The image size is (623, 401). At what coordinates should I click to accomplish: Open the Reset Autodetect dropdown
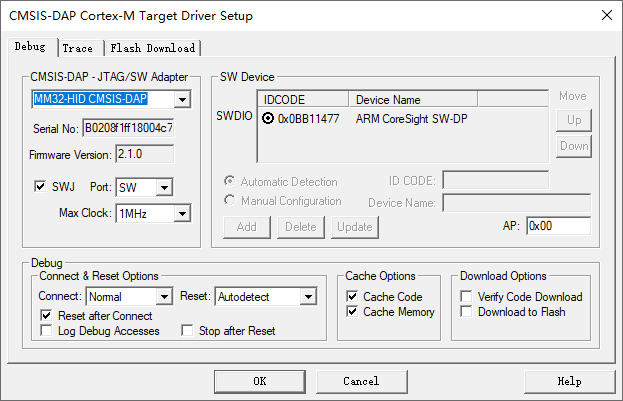tap(308, 297)
